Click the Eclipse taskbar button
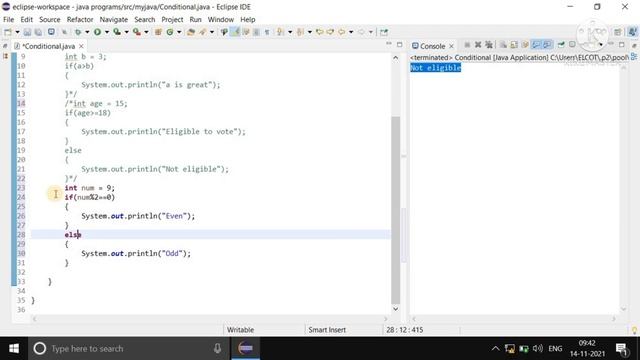This screenshot has width=640, height=360. coord(245,348)
